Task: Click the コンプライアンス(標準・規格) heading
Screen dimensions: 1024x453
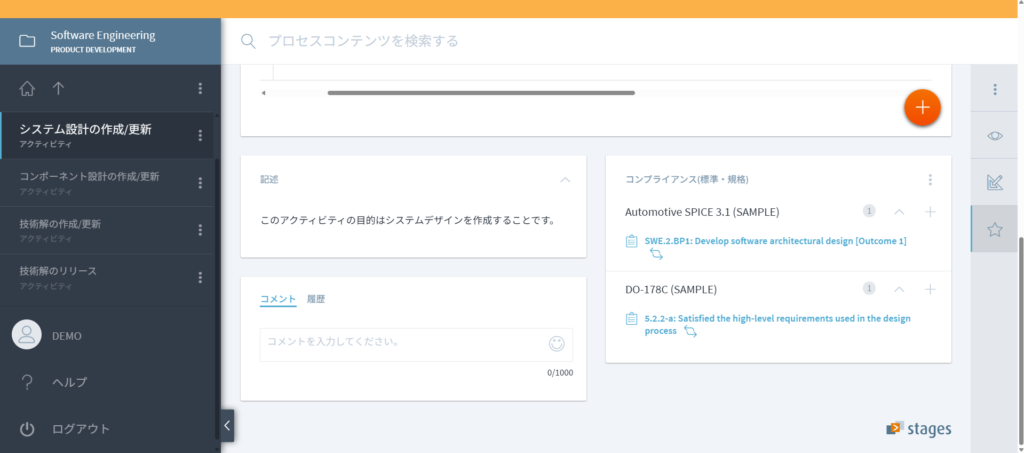Action: (687, 180)
